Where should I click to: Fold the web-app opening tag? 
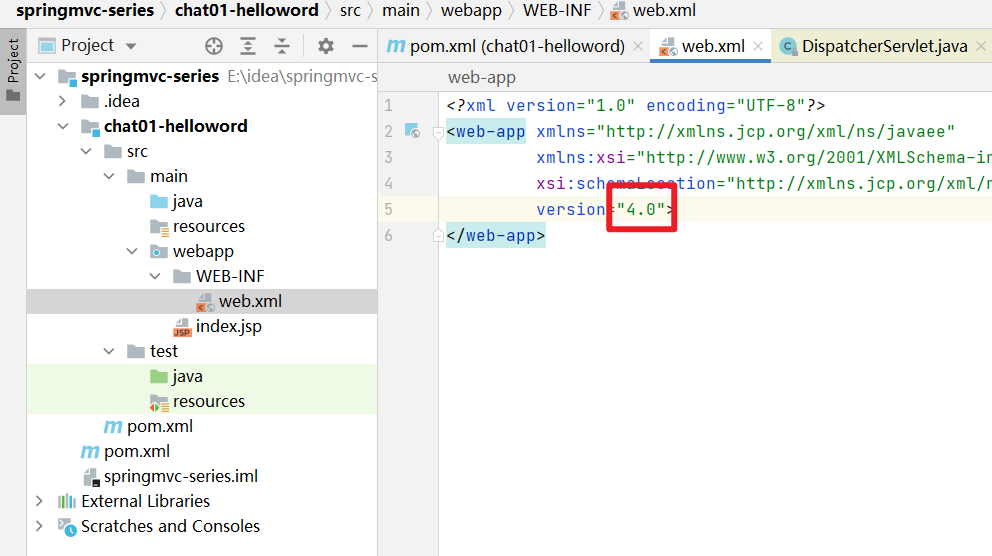pyautogui.click(x=437, y=132)
